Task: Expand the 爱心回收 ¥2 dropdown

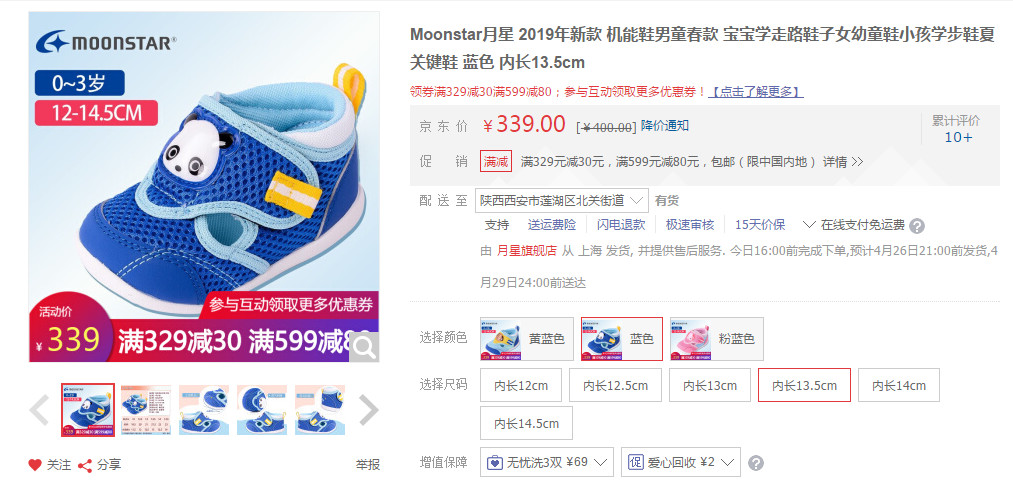Action: point(680,463)
